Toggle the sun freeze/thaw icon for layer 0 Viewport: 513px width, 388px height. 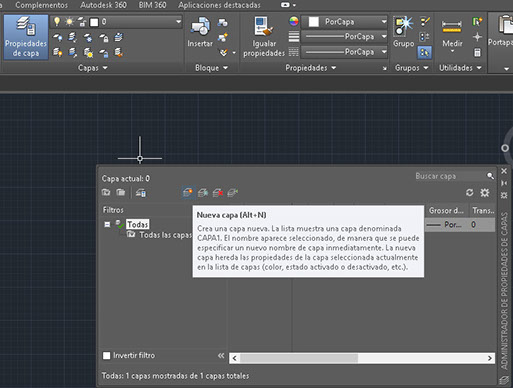pyautogui.click(x=69, y=22)
